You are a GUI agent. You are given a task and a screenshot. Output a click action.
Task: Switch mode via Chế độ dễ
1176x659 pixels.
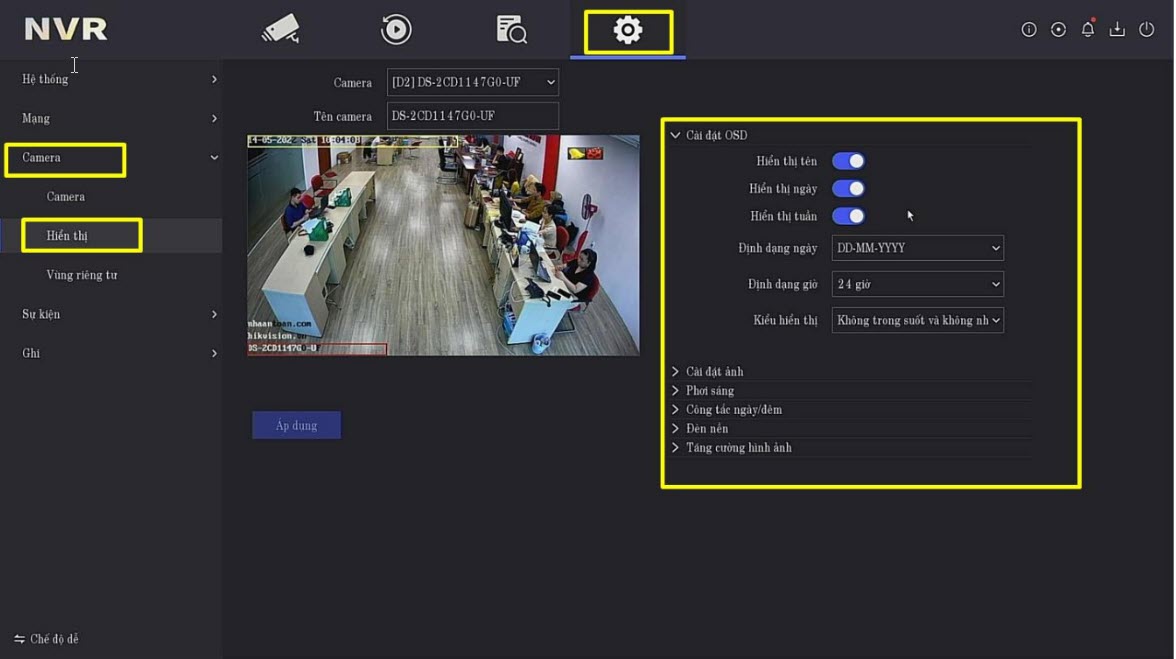[x=46, y=639]
